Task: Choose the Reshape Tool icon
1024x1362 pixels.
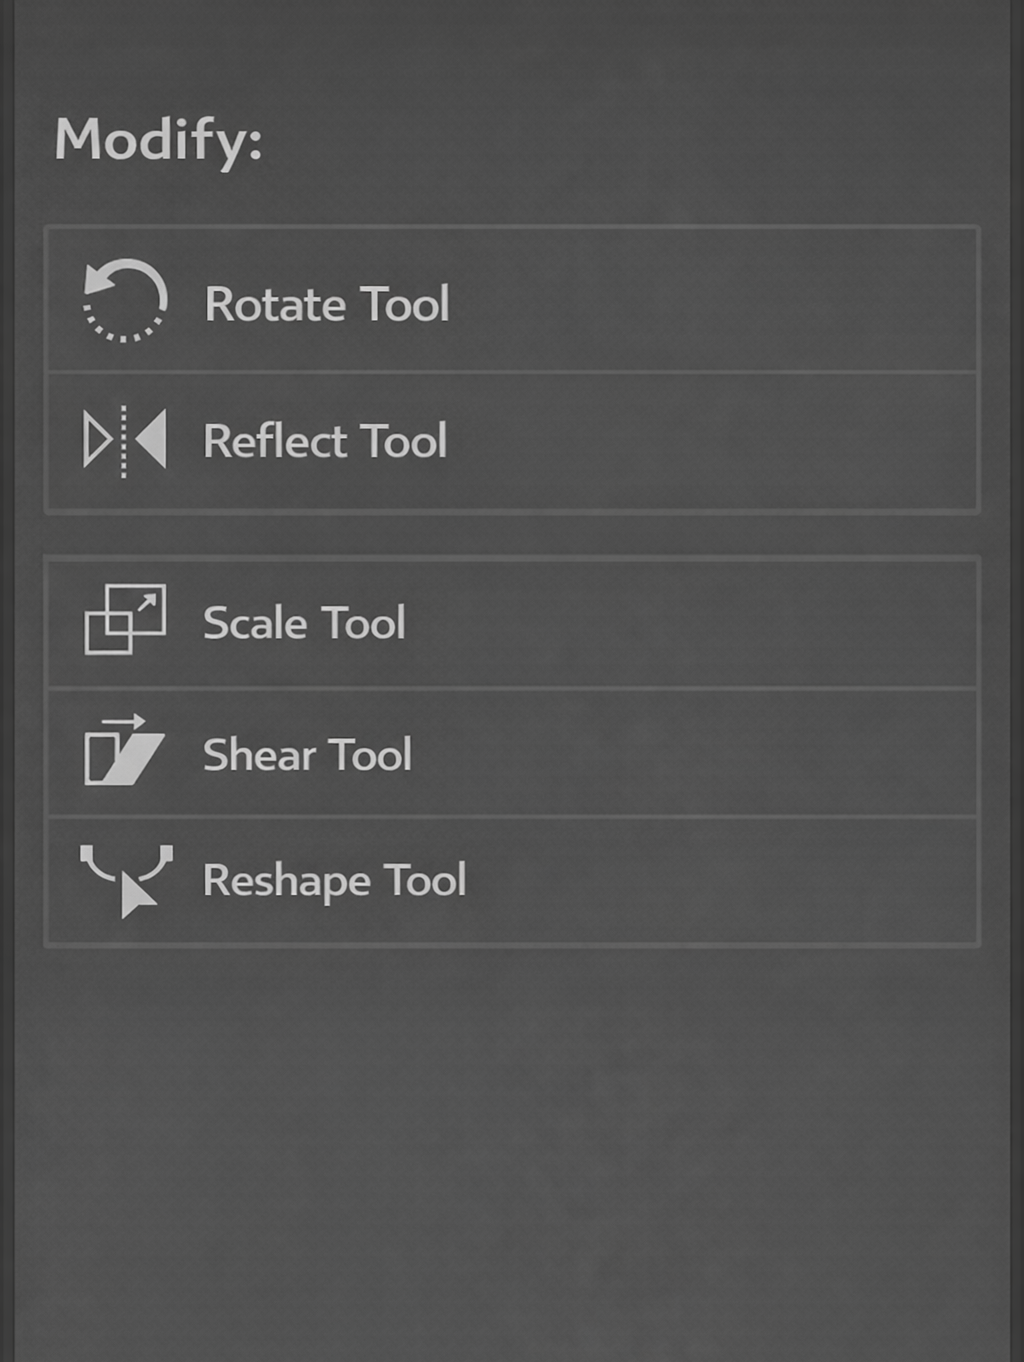Action: 126,880
